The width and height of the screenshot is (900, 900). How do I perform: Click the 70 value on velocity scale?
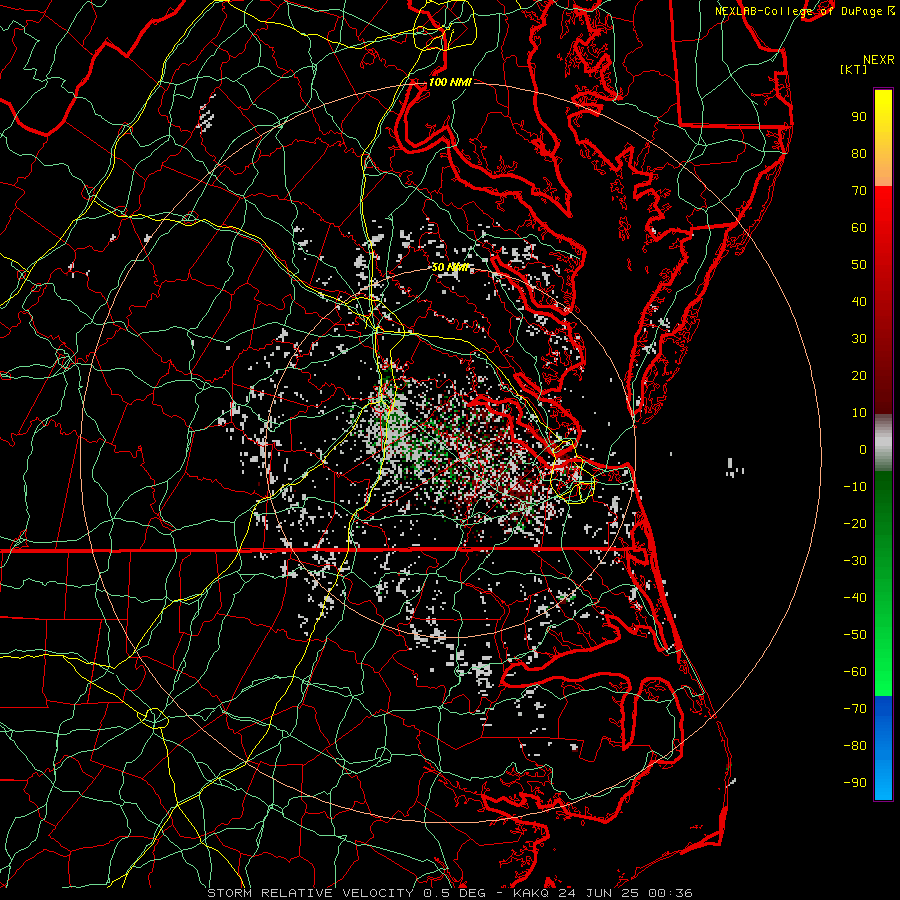coord(859,191)
